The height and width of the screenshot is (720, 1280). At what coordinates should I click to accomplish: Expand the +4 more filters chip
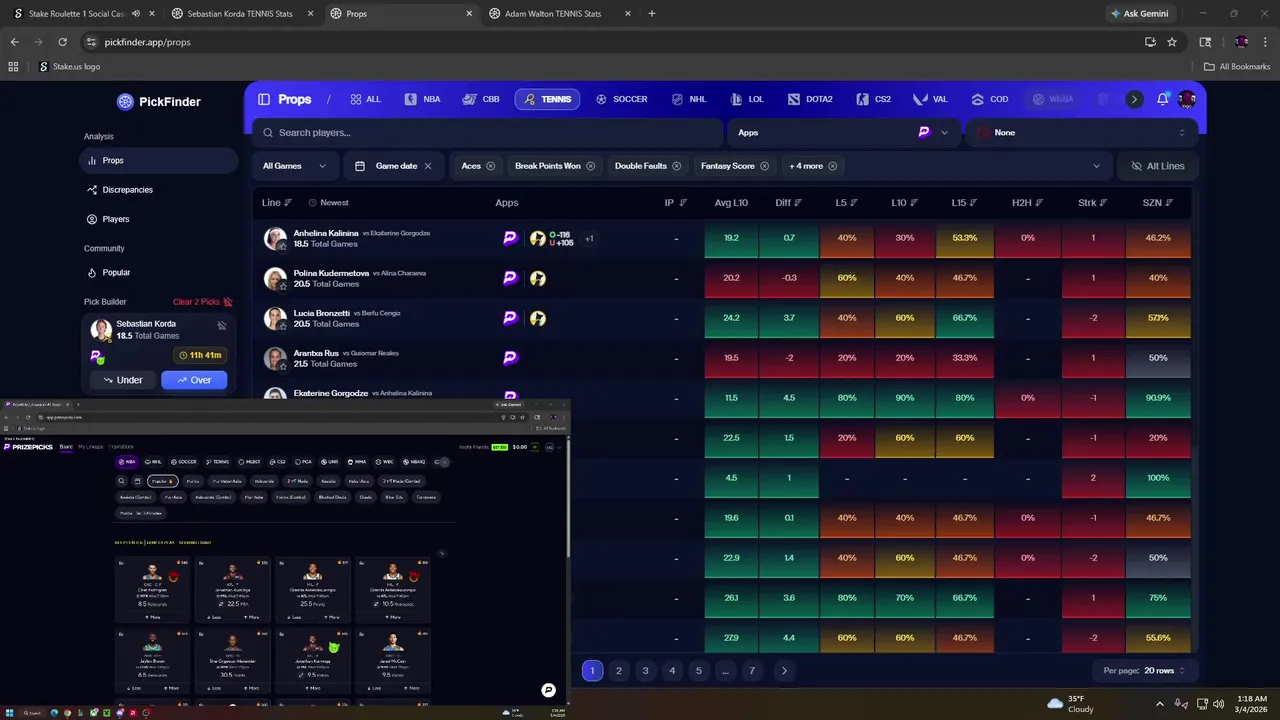pos(813,166)
